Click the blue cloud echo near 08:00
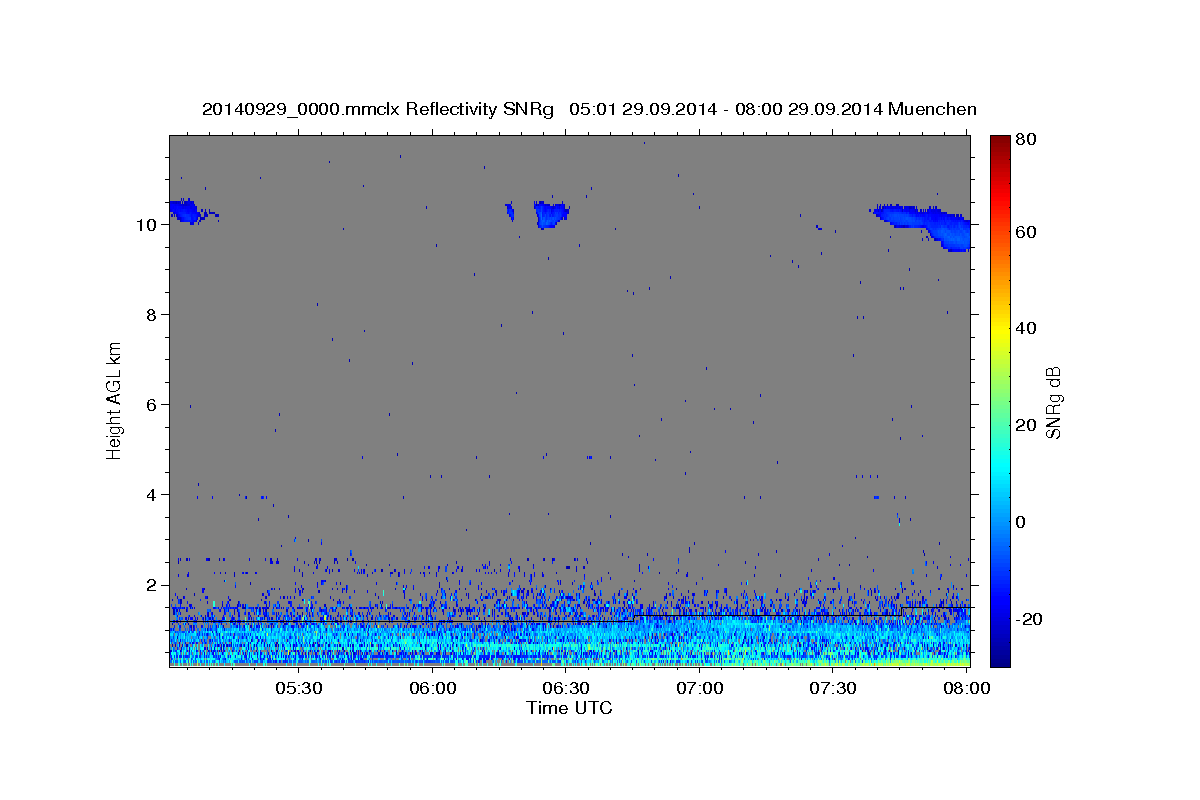The width and height of the screenshot is (1200, 800). click(x=923, y=226)
